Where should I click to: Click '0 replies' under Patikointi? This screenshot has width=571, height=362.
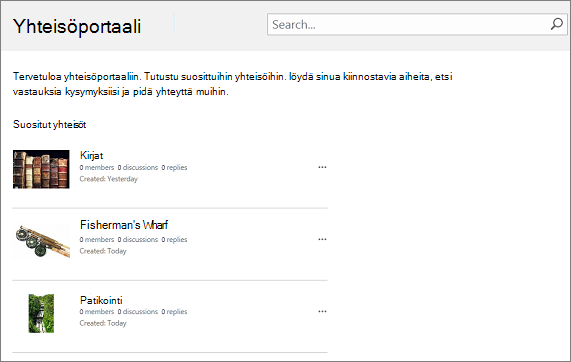click(x=174, y=312)
